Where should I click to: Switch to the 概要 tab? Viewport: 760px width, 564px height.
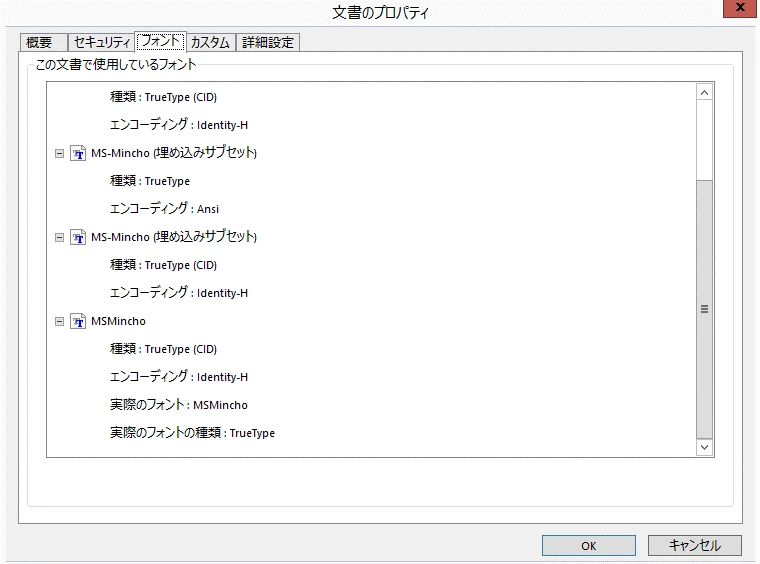pos(43,43)
